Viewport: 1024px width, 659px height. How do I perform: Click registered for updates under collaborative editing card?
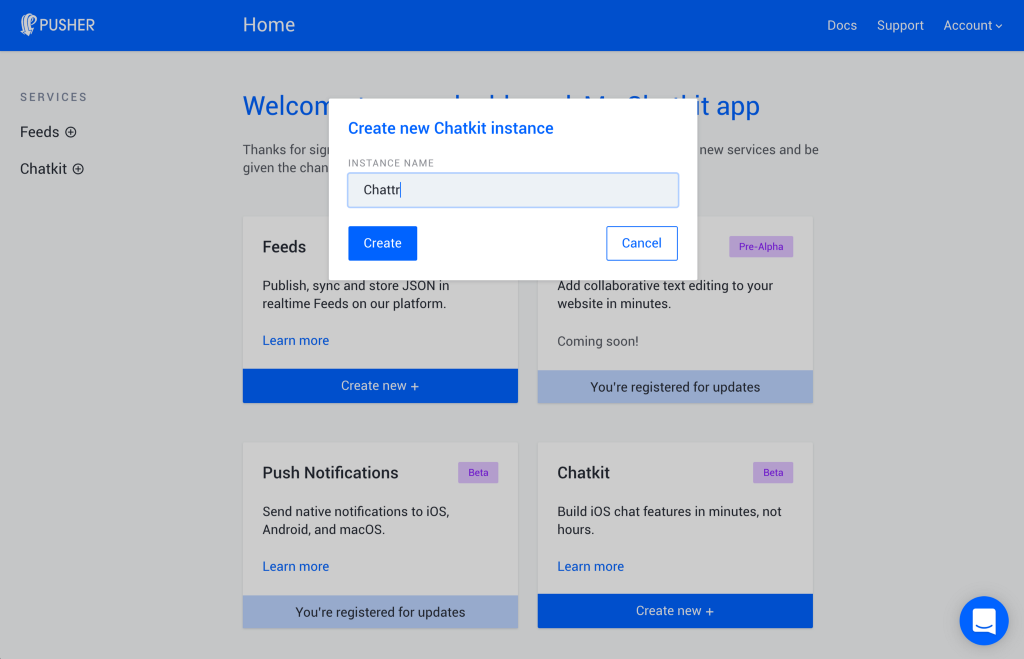tap(675, 387)
